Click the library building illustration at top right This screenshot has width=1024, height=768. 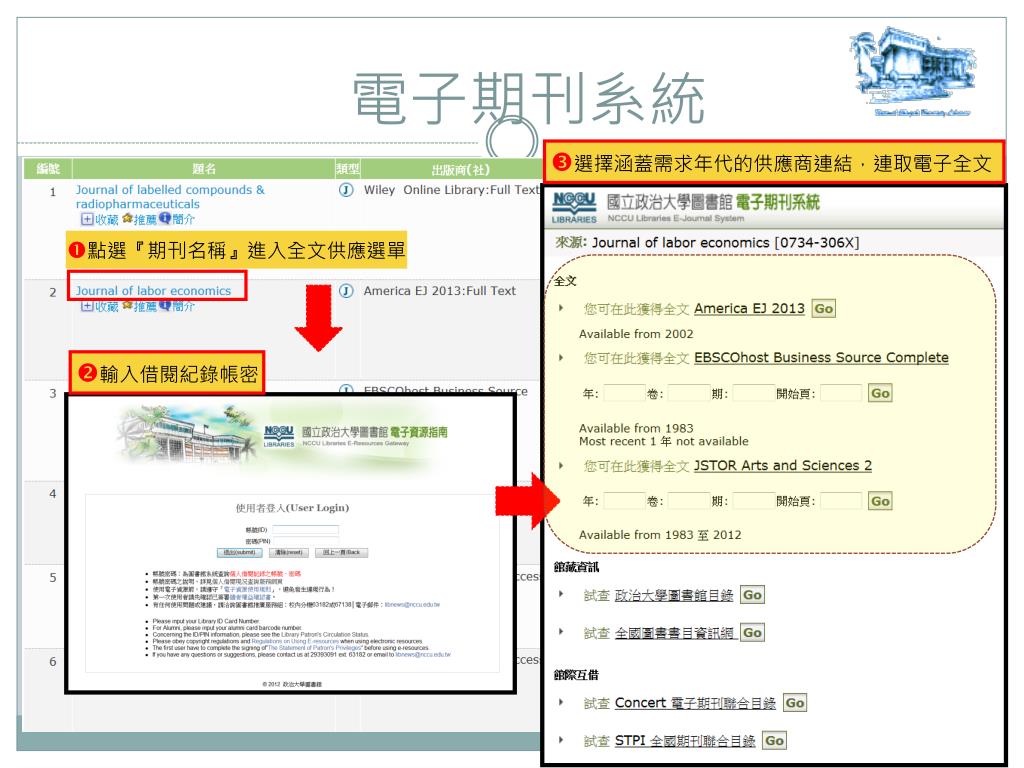pyautogui.click(x=914, y=72)
